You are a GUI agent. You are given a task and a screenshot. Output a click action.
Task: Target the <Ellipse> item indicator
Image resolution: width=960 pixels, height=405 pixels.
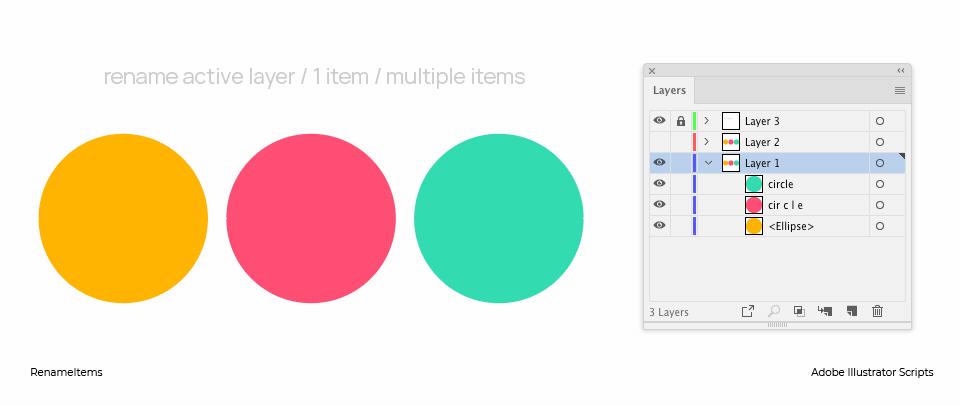[x=880, y=226]
